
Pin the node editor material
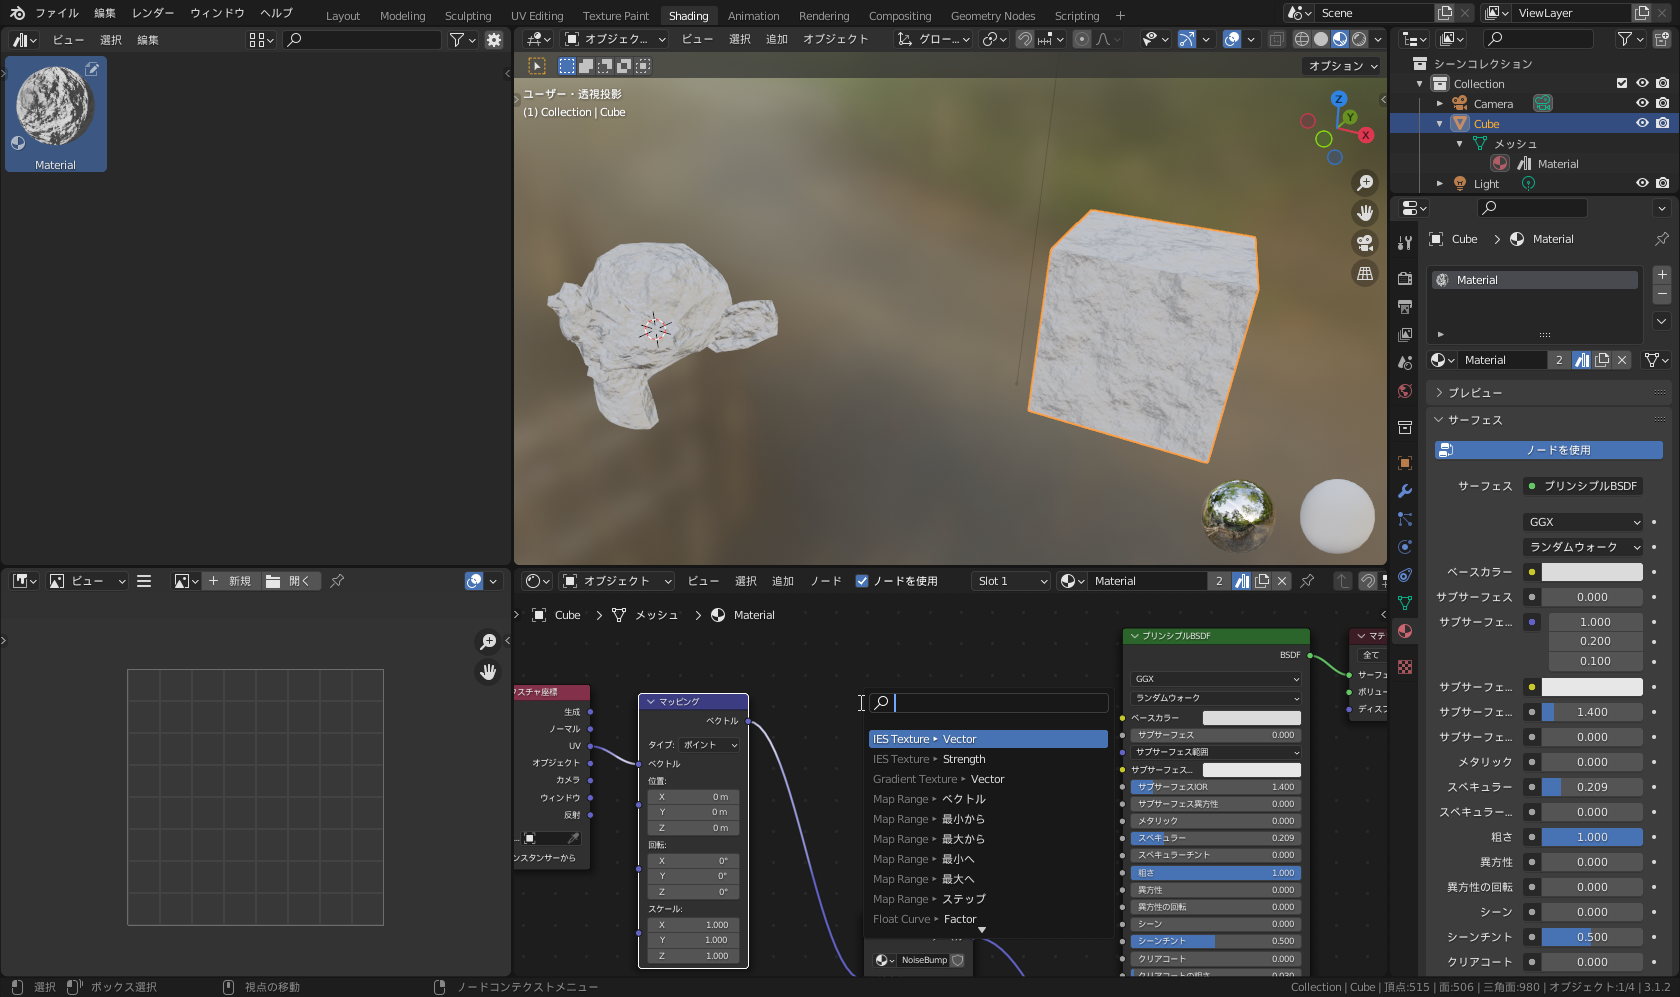pyautogui.click(x=1307, y=581)
